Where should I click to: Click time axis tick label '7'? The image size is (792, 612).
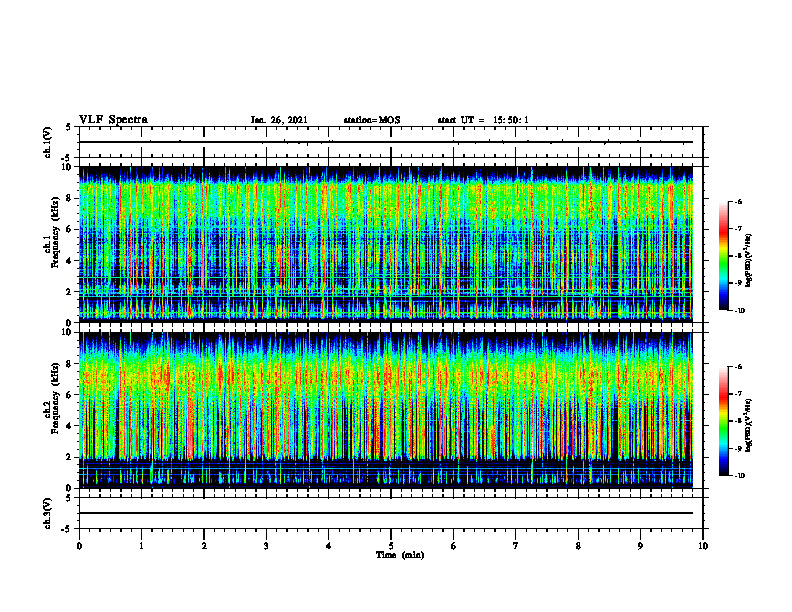pyautogui.click(x=516, y=546)
